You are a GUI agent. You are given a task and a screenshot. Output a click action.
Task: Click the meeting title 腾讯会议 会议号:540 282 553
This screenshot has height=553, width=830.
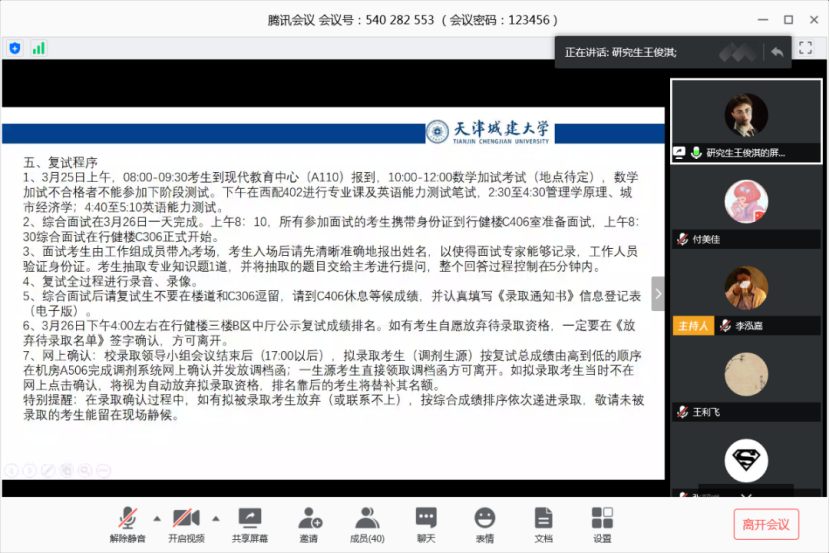click(350, 20)
